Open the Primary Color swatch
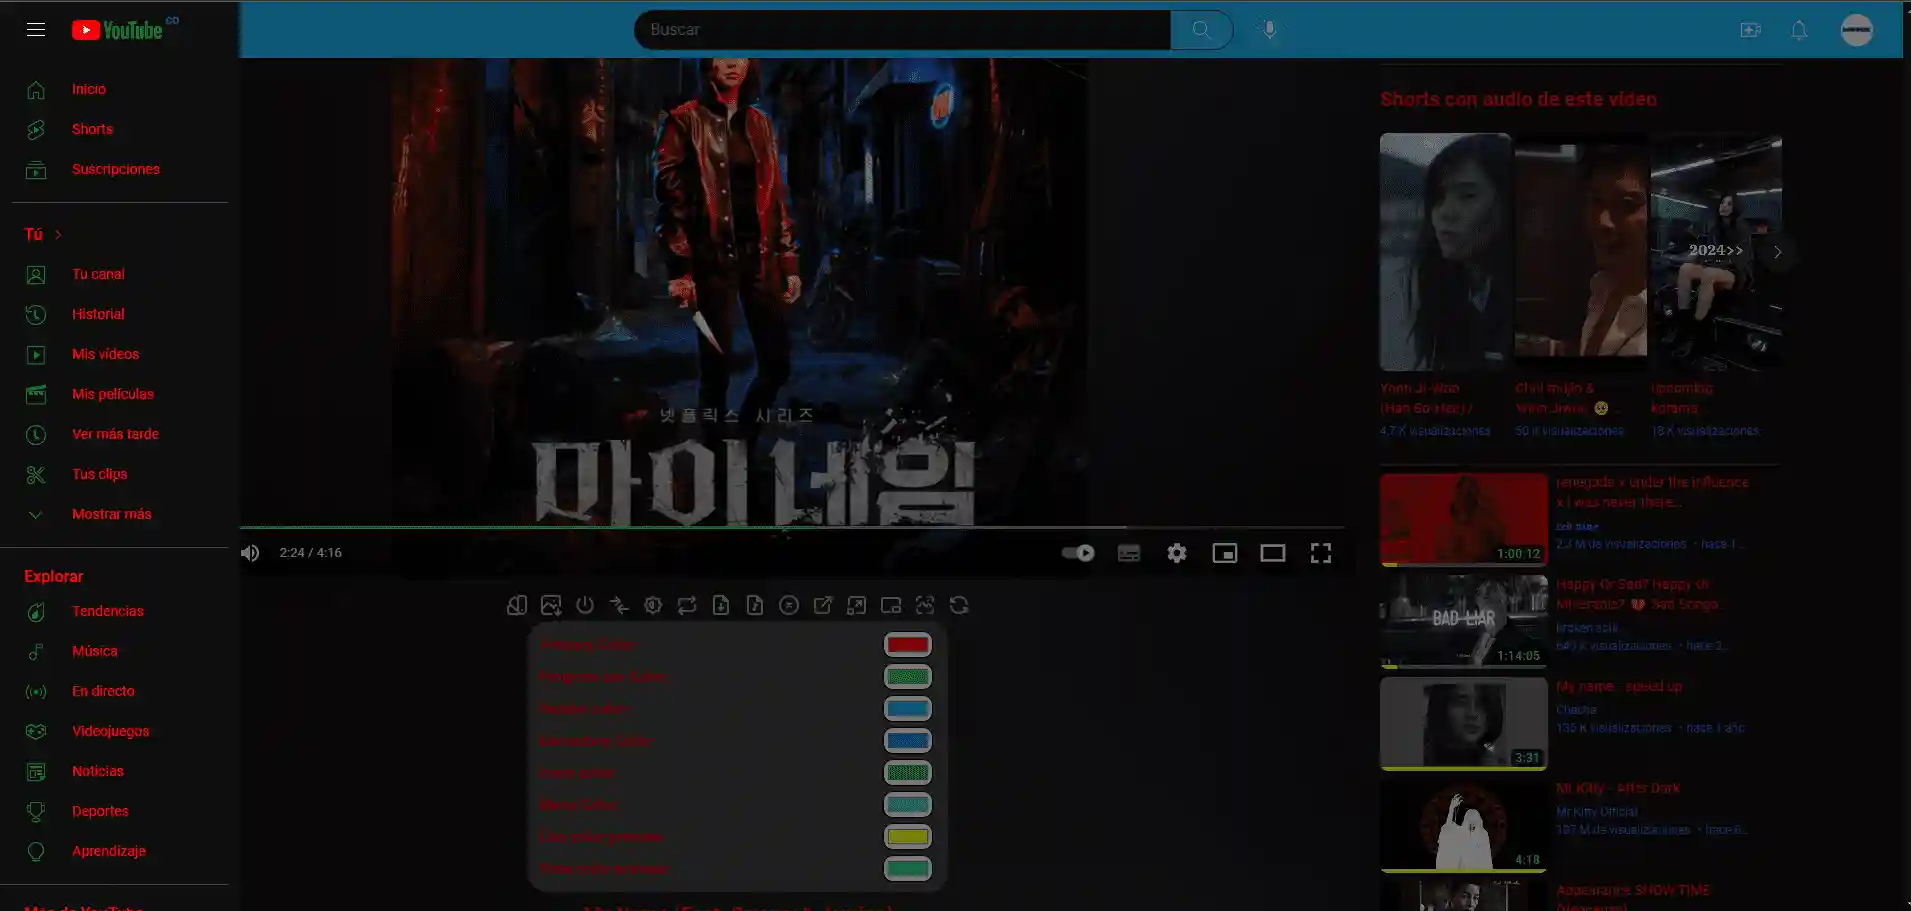The height and width of the screenshot is (911, 1911). point(908,645)
